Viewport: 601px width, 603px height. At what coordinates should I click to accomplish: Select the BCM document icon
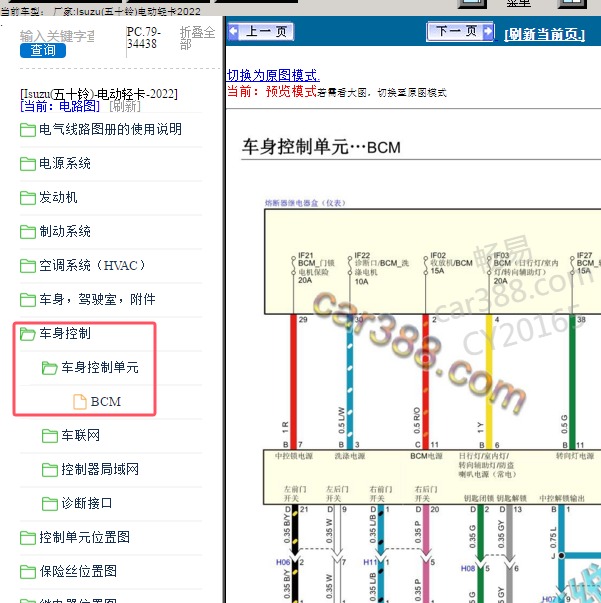tap(80, 402)
